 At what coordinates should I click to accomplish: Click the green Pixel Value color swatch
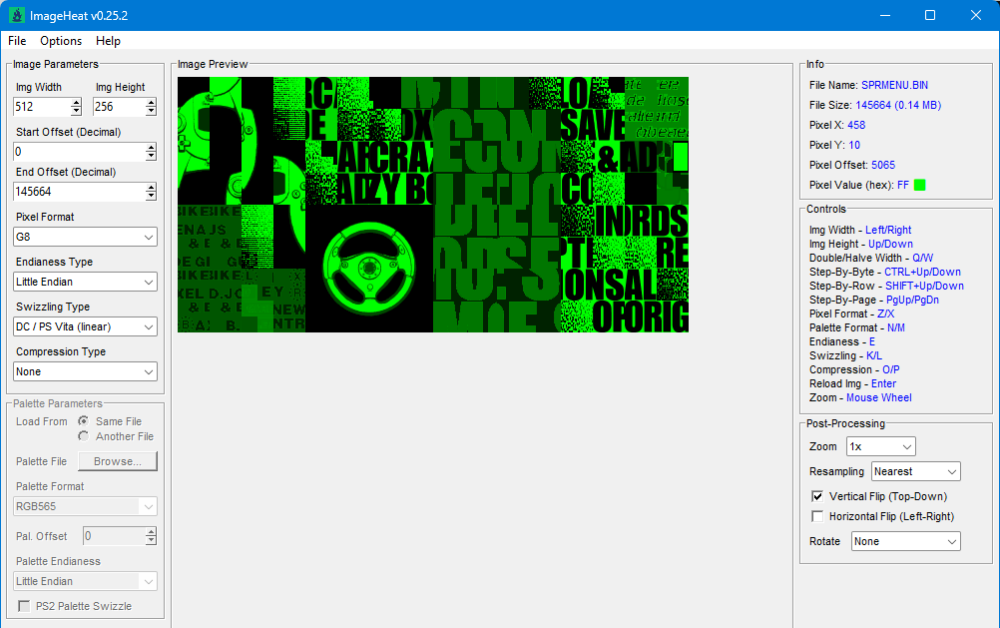920,185
